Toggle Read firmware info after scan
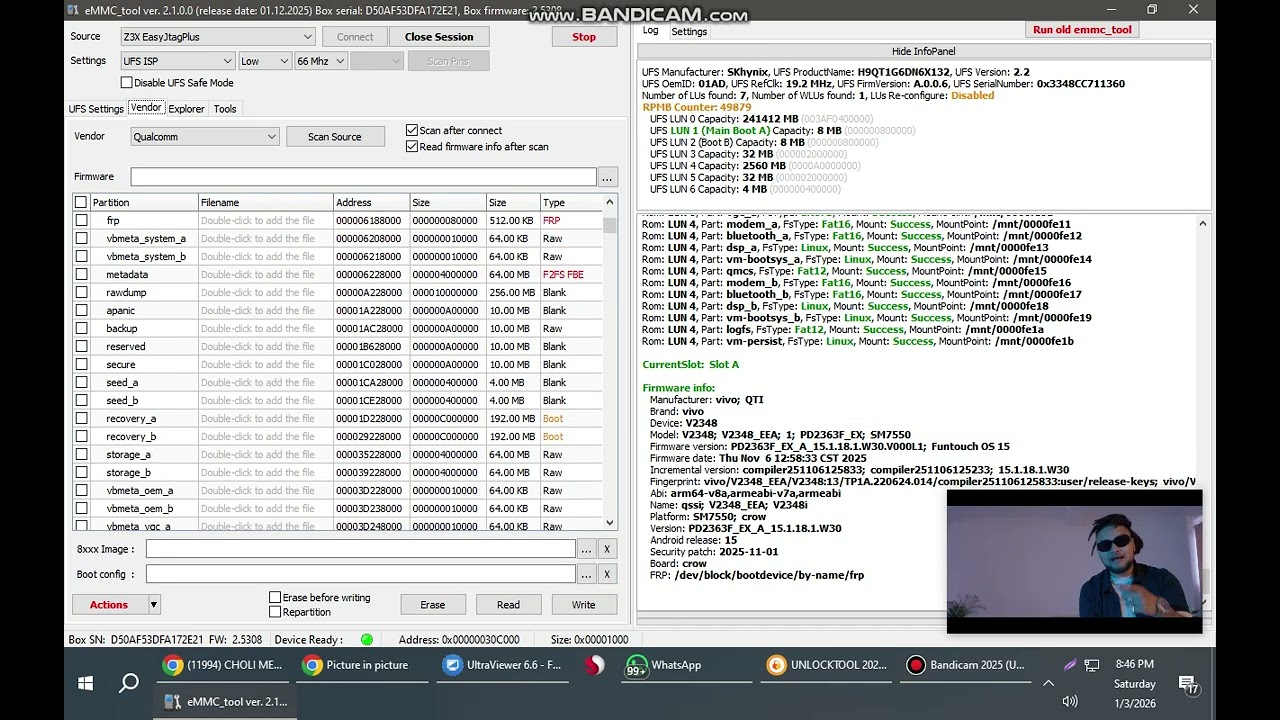 pos(412,146)
